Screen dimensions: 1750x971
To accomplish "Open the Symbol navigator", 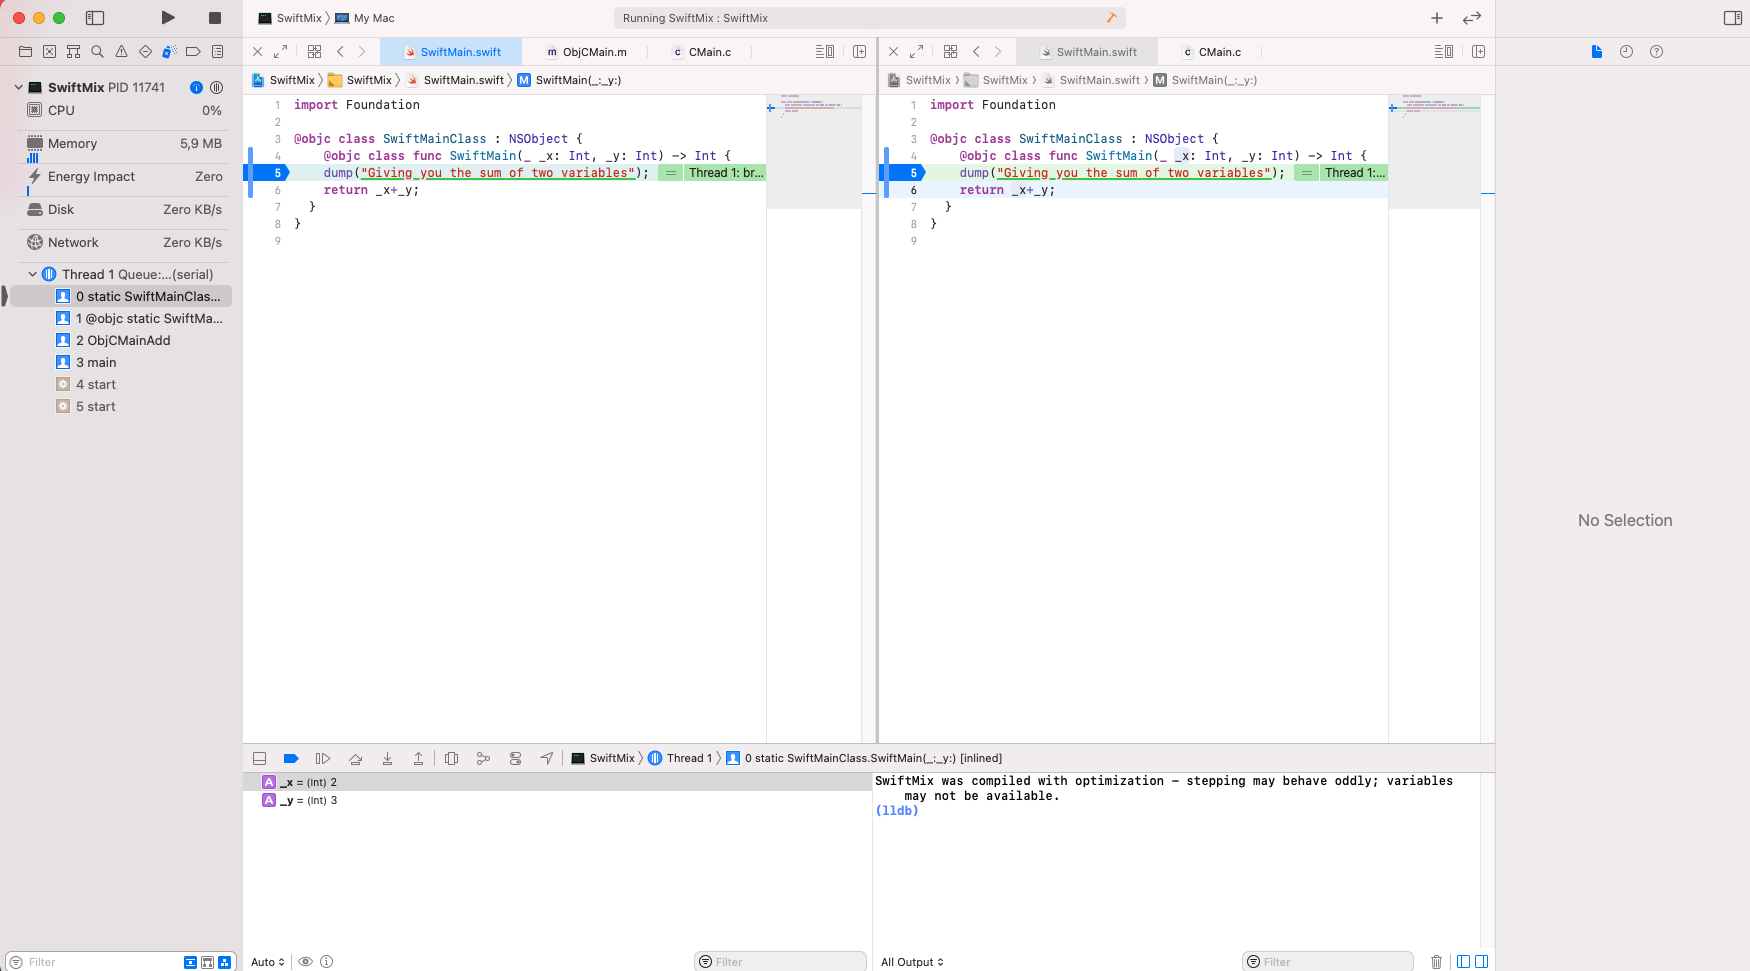I will (73, 52).
